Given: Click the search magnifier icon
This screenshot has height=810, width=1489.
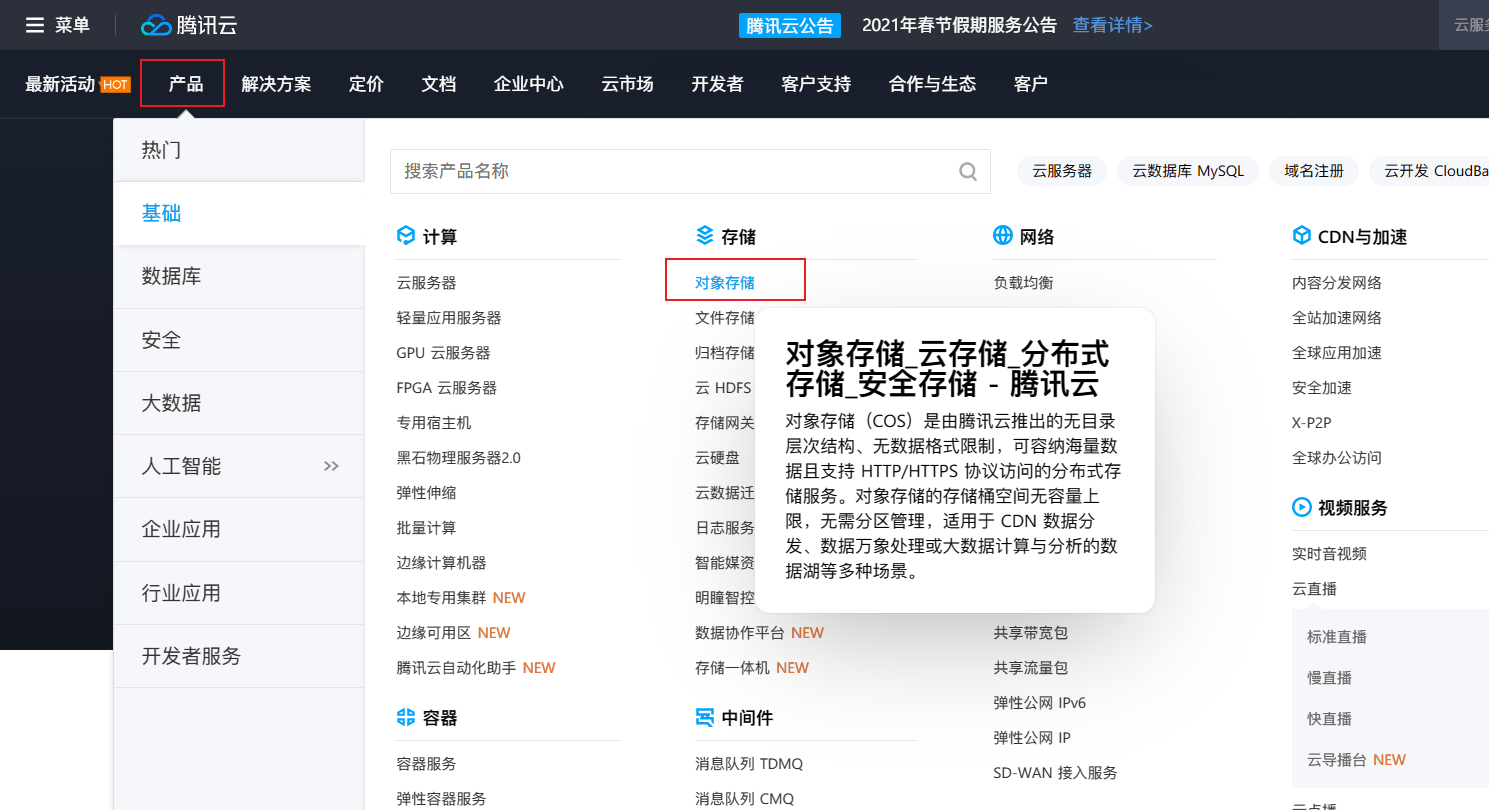Looking at the screenshot, I should pyautogui.click(x=967, y=172).
